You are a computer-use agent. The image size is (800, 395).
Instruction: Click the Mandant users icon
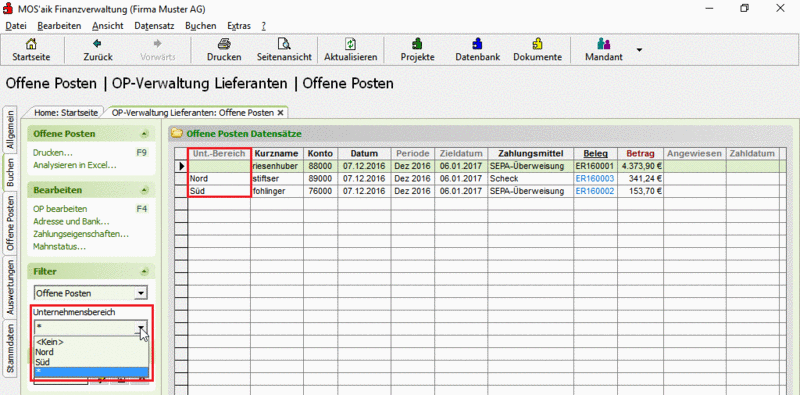pyautogui.click(x=604, y=44)
